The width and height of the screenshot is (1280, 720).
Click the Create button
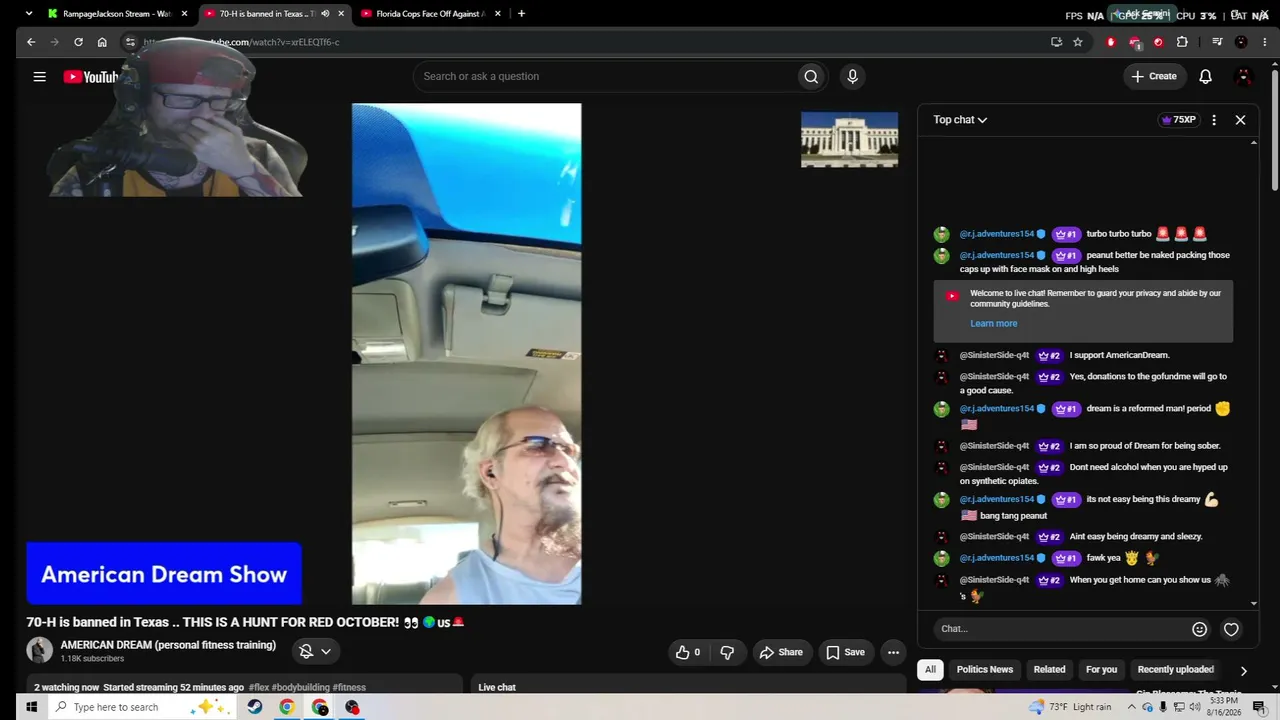(x=1154, y=76)
